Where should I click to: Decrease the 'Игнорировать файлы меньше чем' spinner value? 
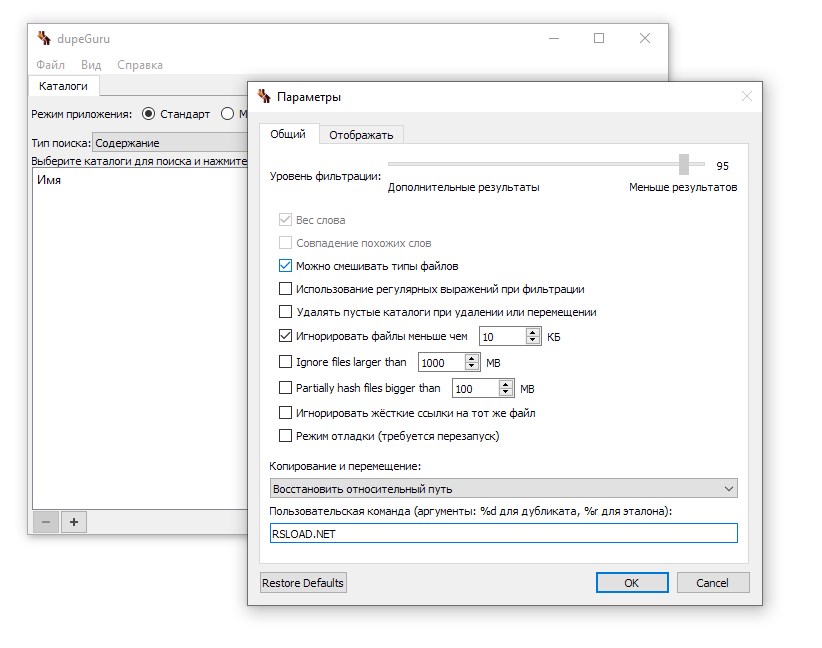pos(533,340)
